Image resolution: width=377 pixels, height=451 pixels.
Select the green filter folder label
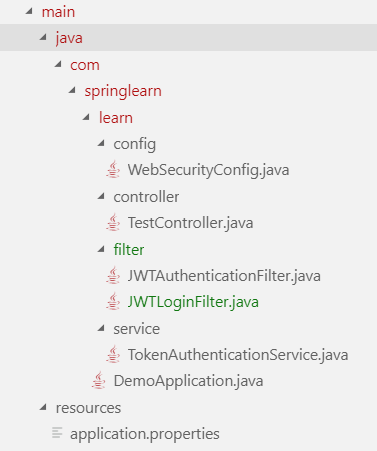coord(129,250)
